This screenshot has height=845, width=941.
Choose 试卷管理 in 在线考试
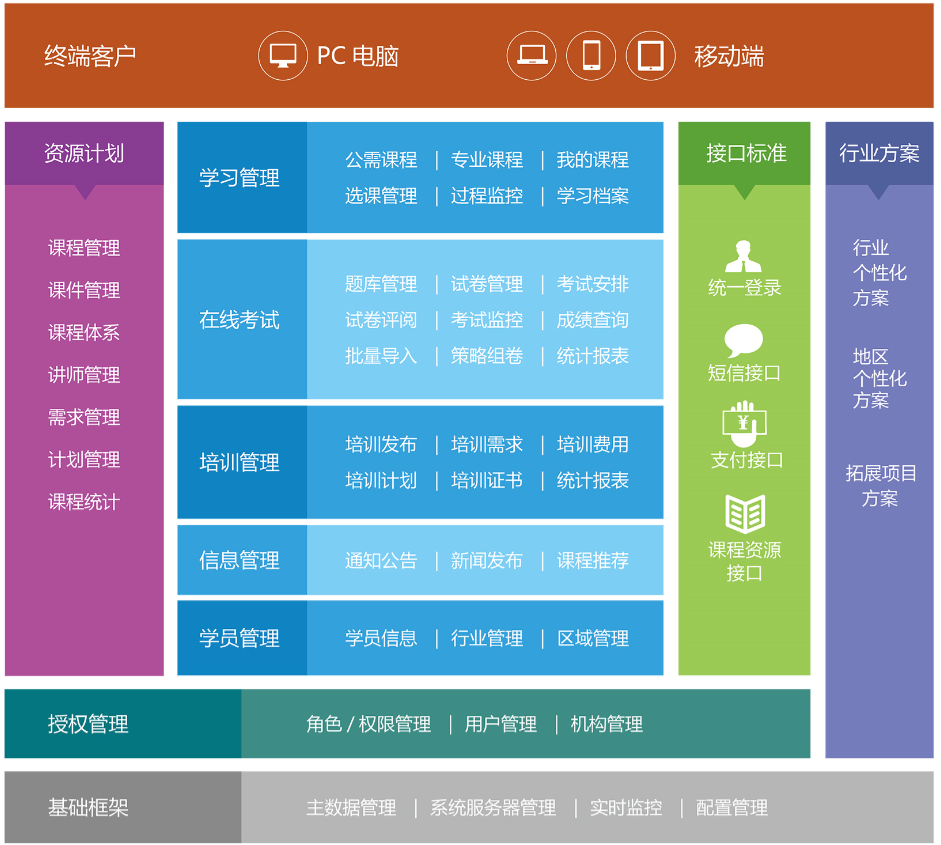487,284
